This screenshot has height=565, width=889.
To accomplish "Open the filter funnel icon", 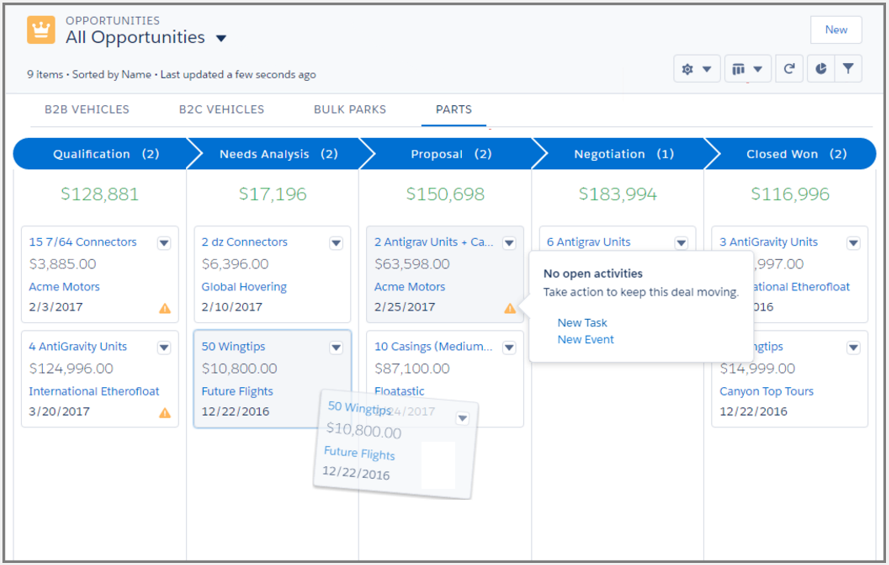I will [848, 69].
